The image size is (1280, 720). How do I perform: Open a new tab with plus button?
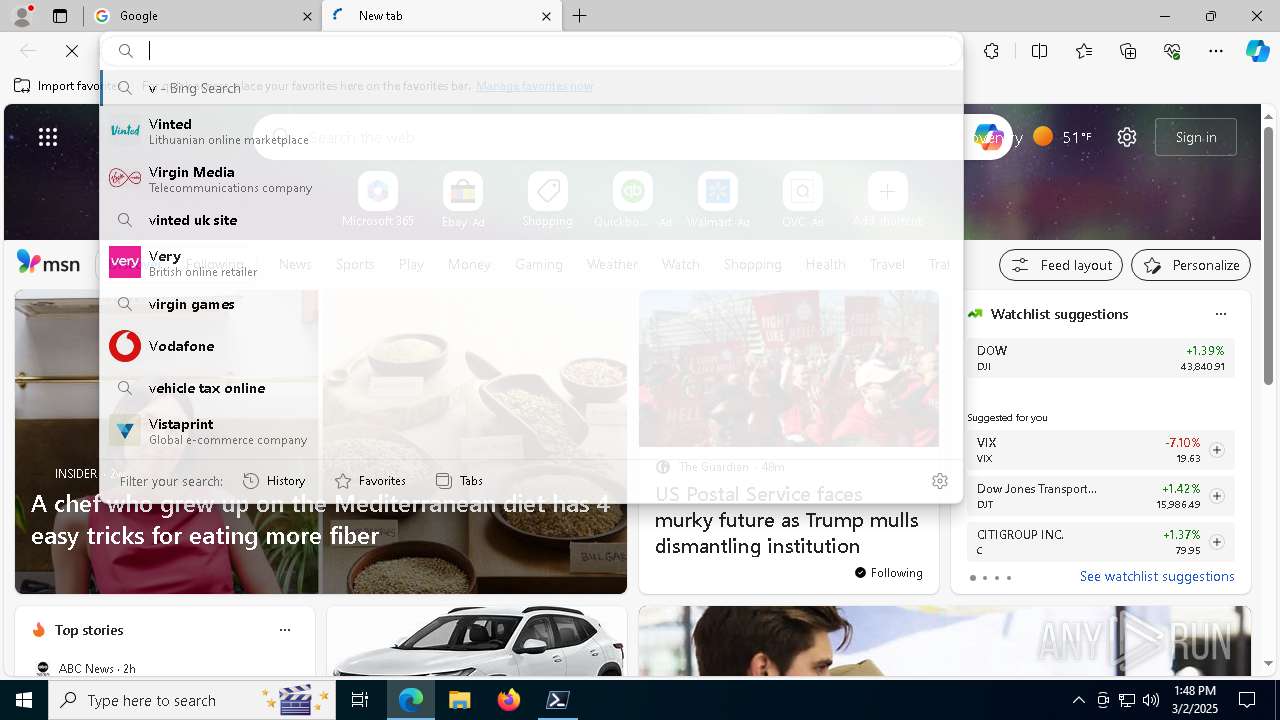[580, 16]
